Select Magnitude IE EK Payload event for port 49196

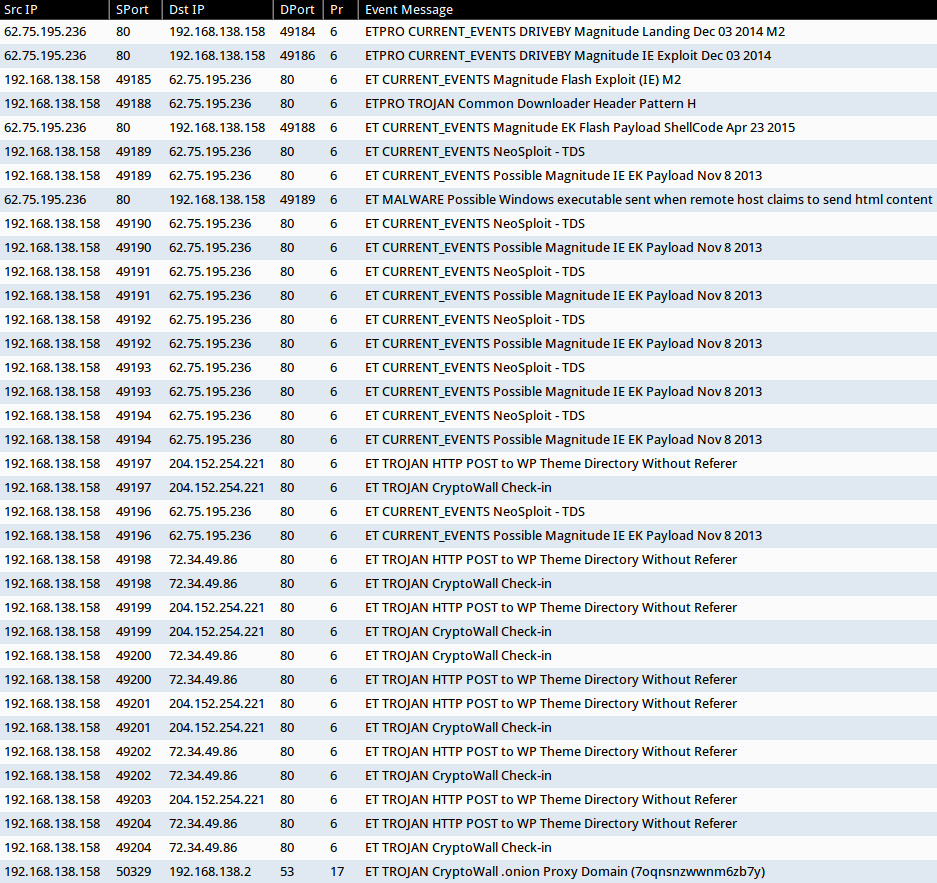pos(468,535)
